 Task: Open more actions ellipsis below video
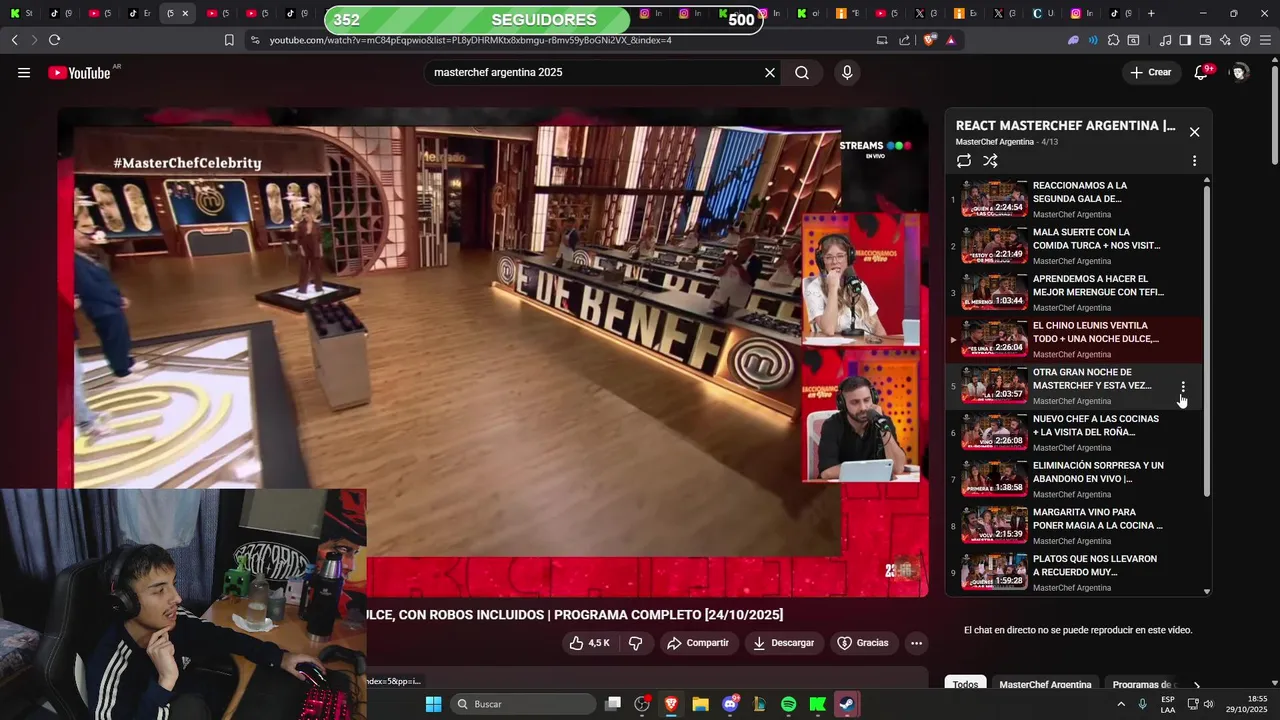(x=916, y=643)
